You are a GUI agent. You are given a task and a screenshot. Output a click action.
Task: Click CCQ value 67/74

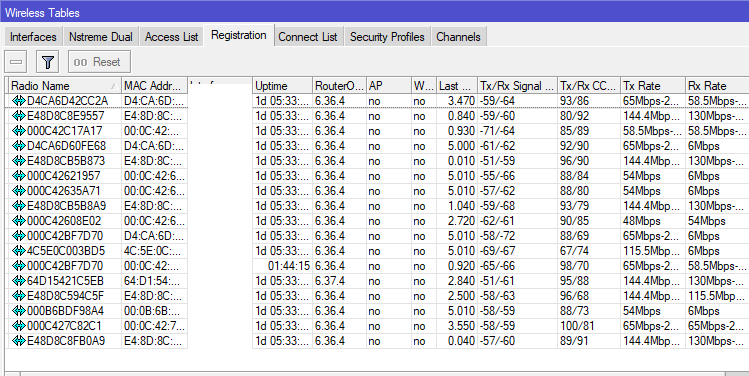pos(575,251)
